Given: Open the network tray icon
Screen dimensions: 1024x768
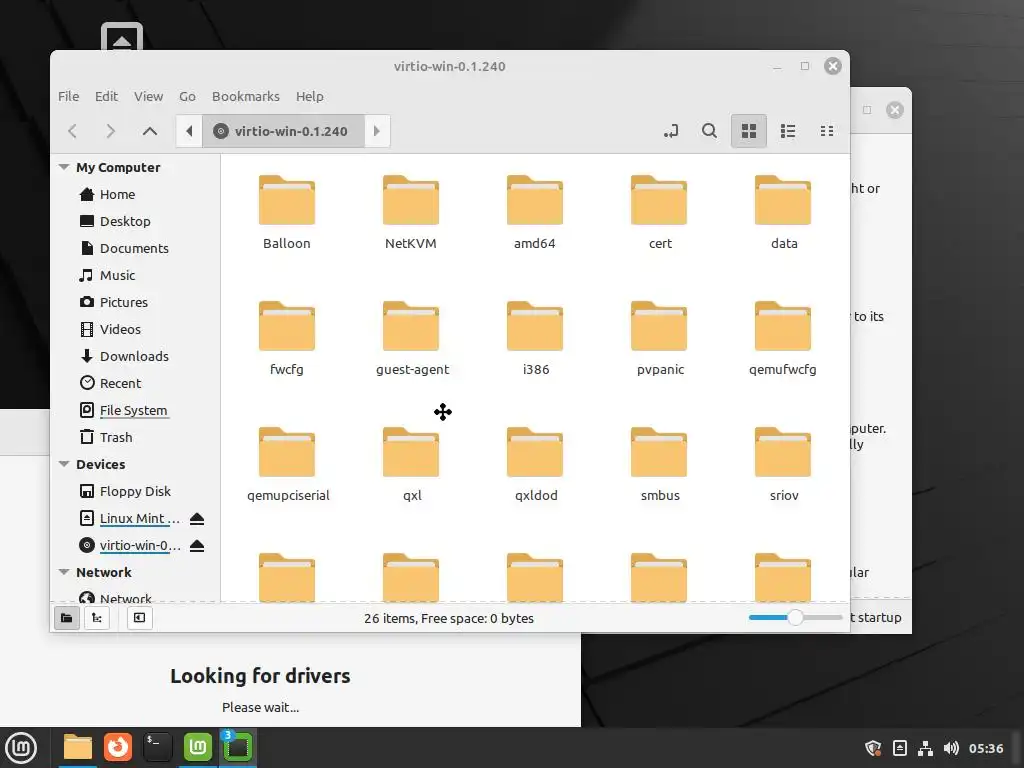Looking at the screenshot, I should pyautogui.click(x=925, y=748).
